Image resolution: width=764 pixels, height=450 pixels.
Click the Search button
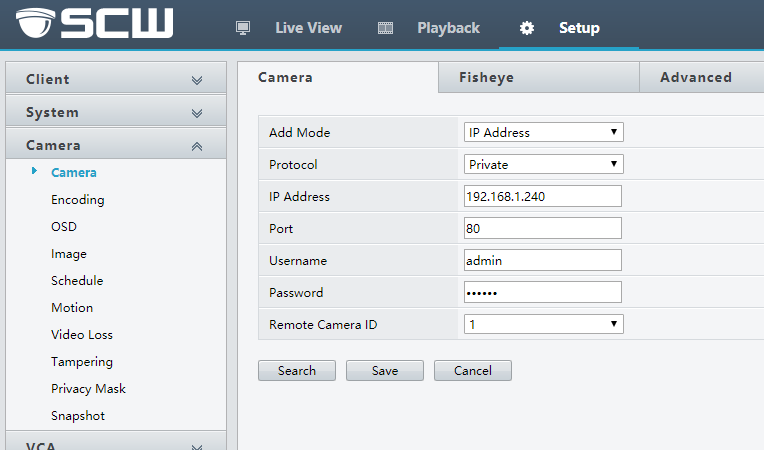[297, 371]
